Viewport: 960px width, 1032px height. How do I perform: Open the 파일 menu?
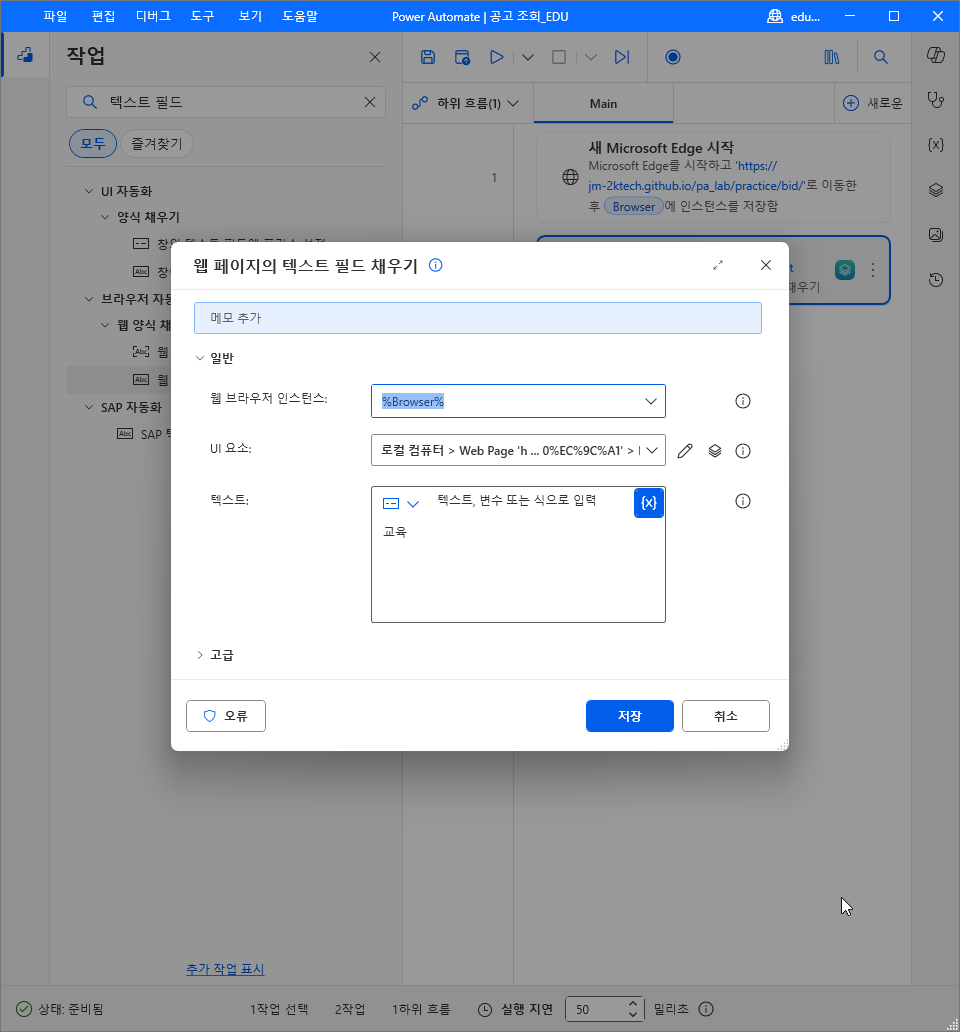pyautogui.click(x=55, y=16)
